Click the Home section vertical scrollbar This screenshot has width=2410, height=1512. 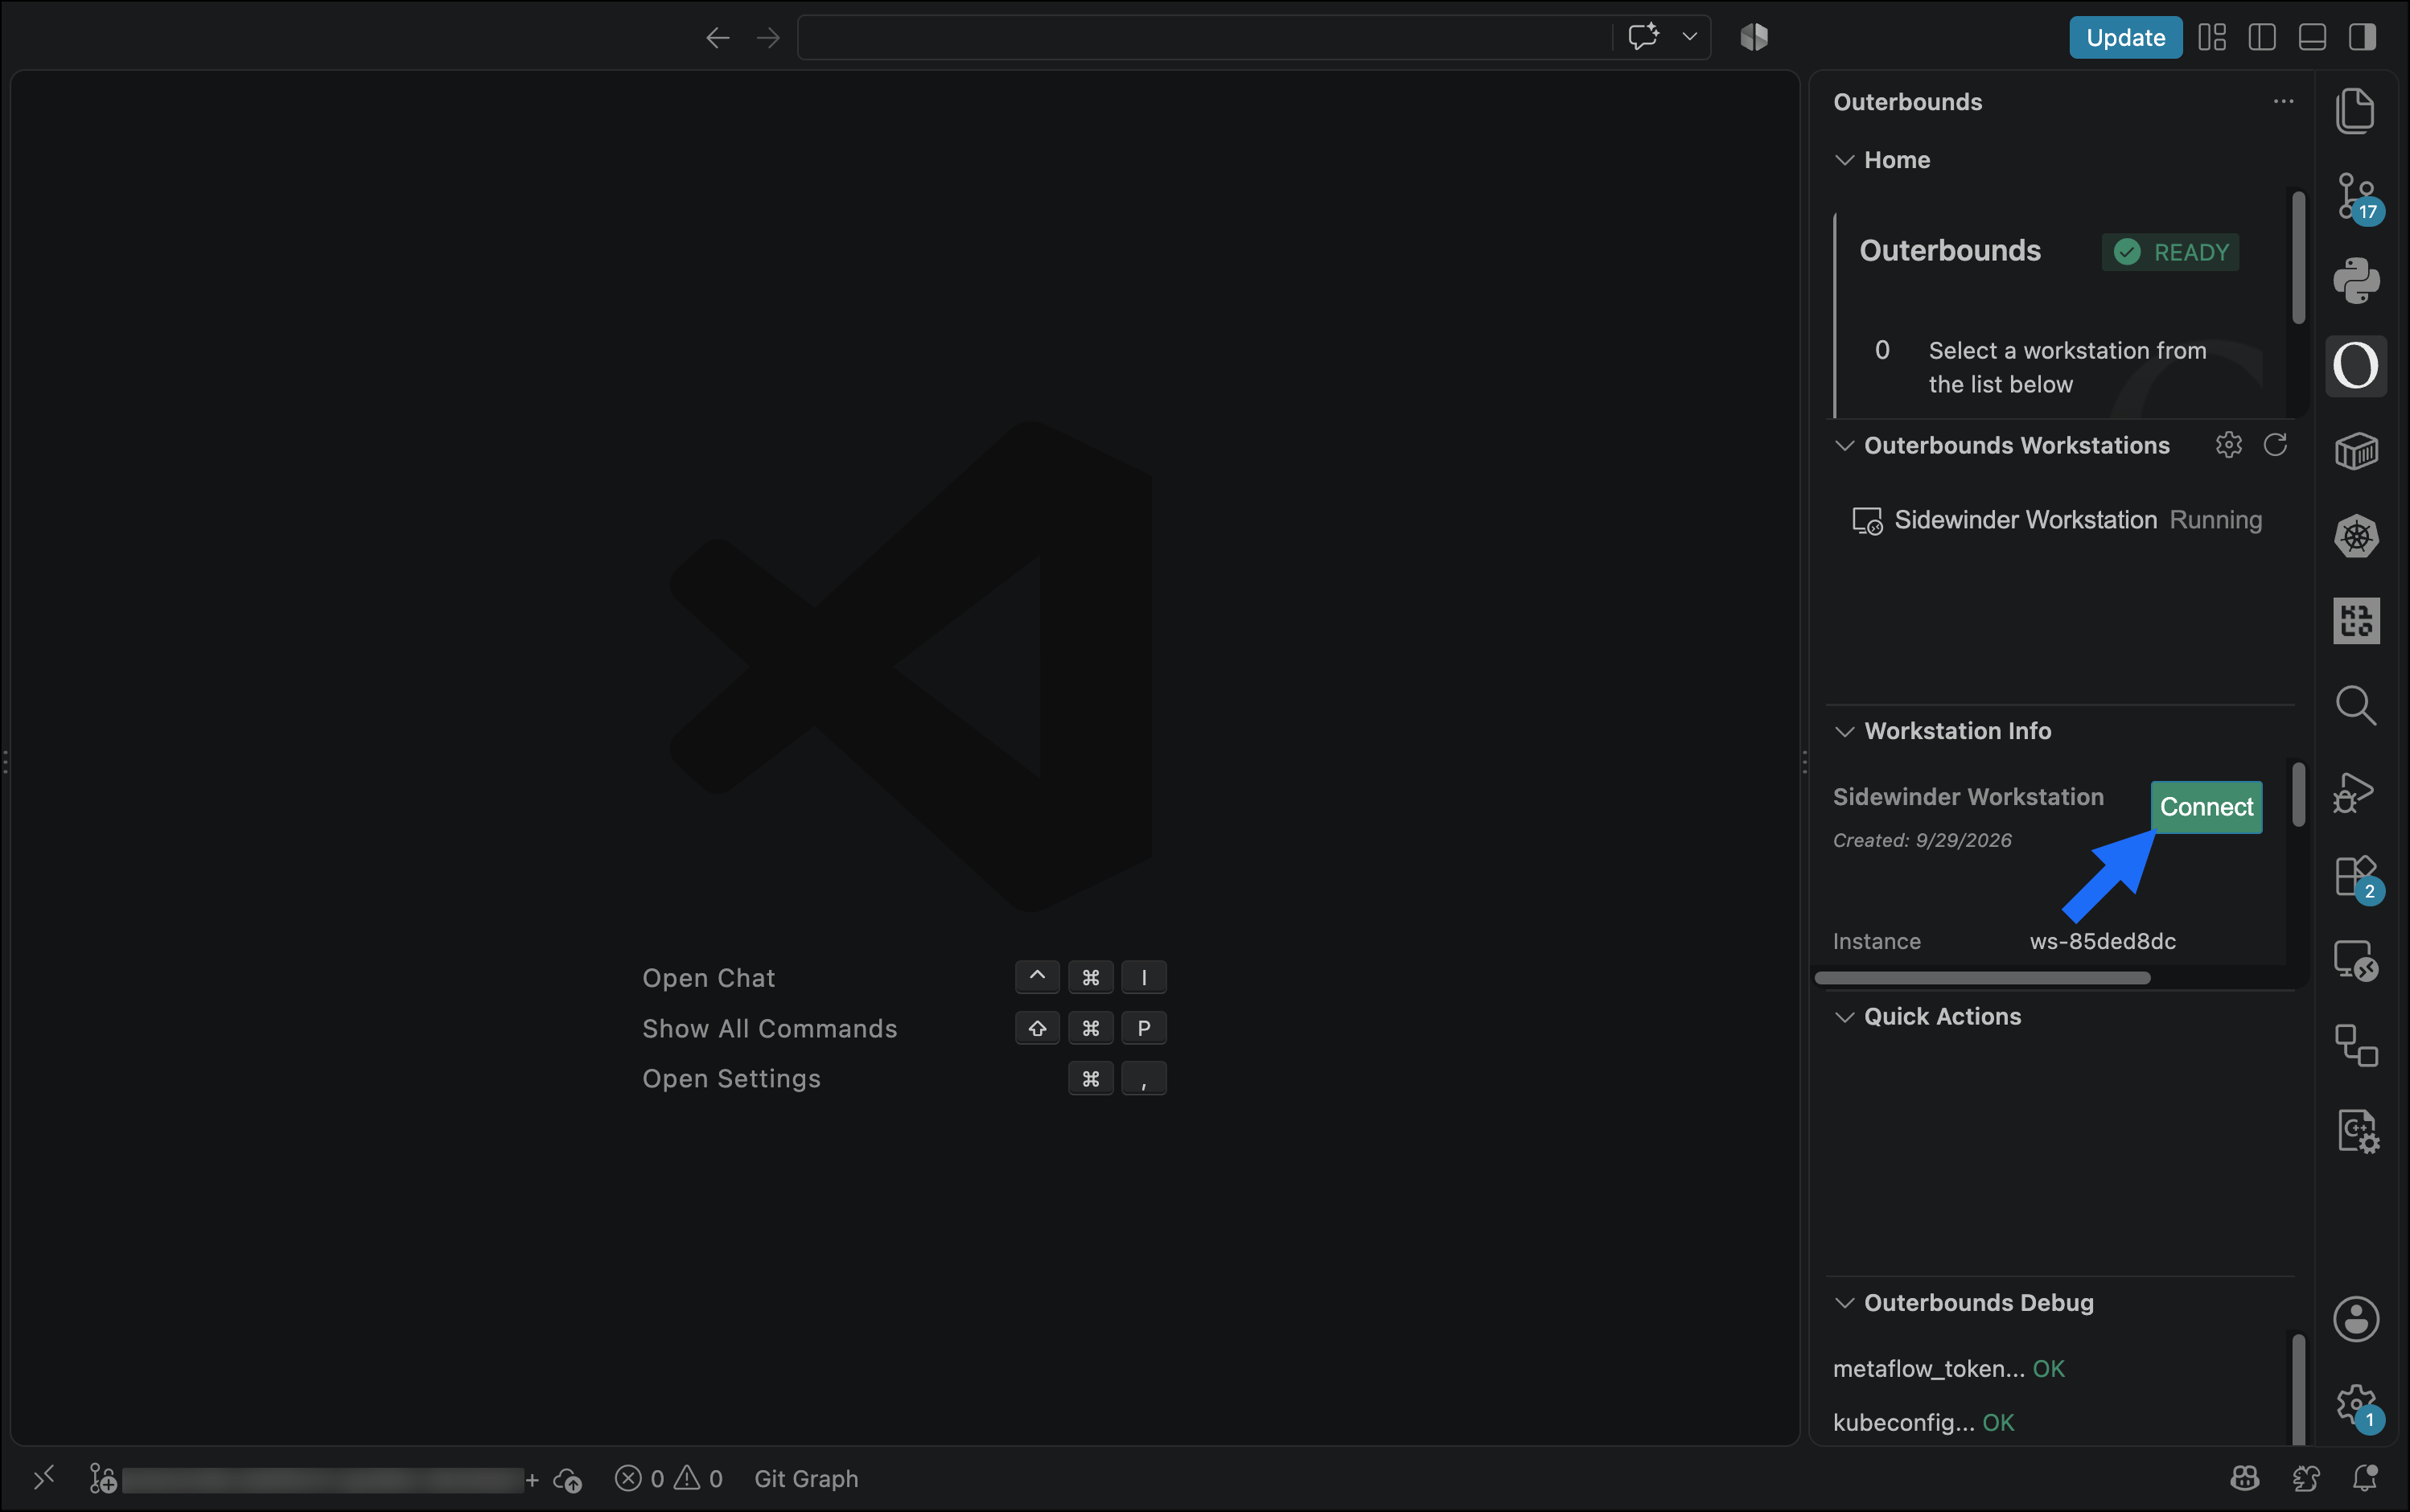(2298, 258)
